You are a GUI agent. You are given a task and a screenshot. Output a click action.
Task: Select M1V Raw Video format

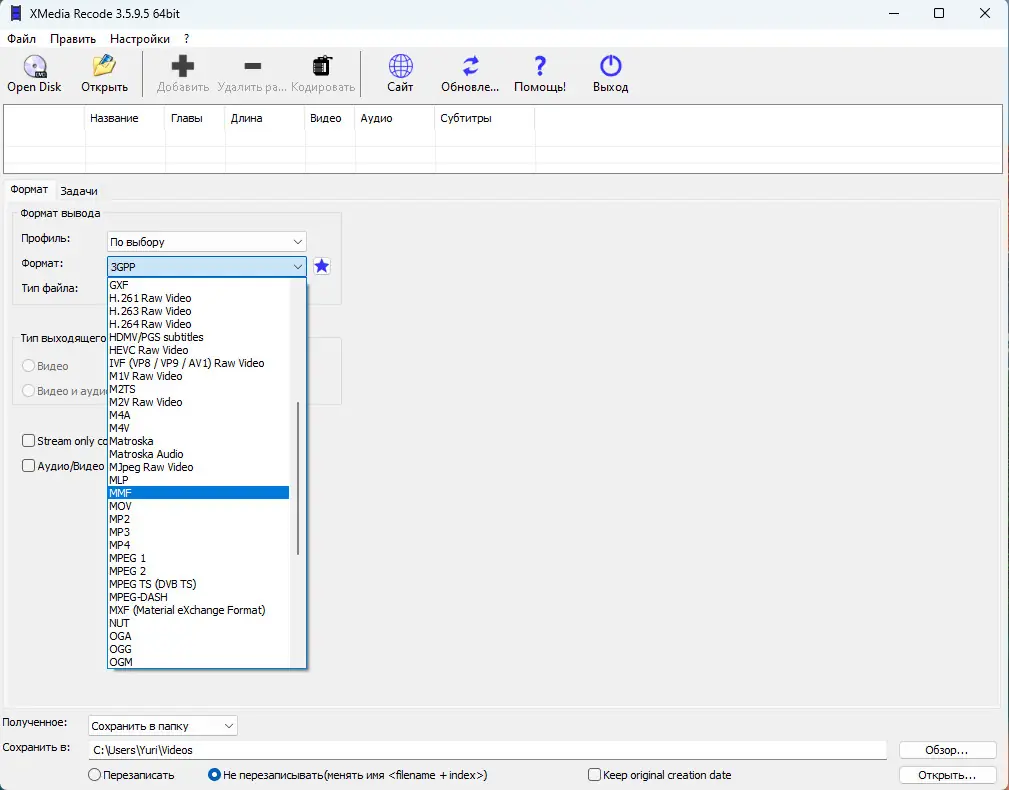point(199,376)
